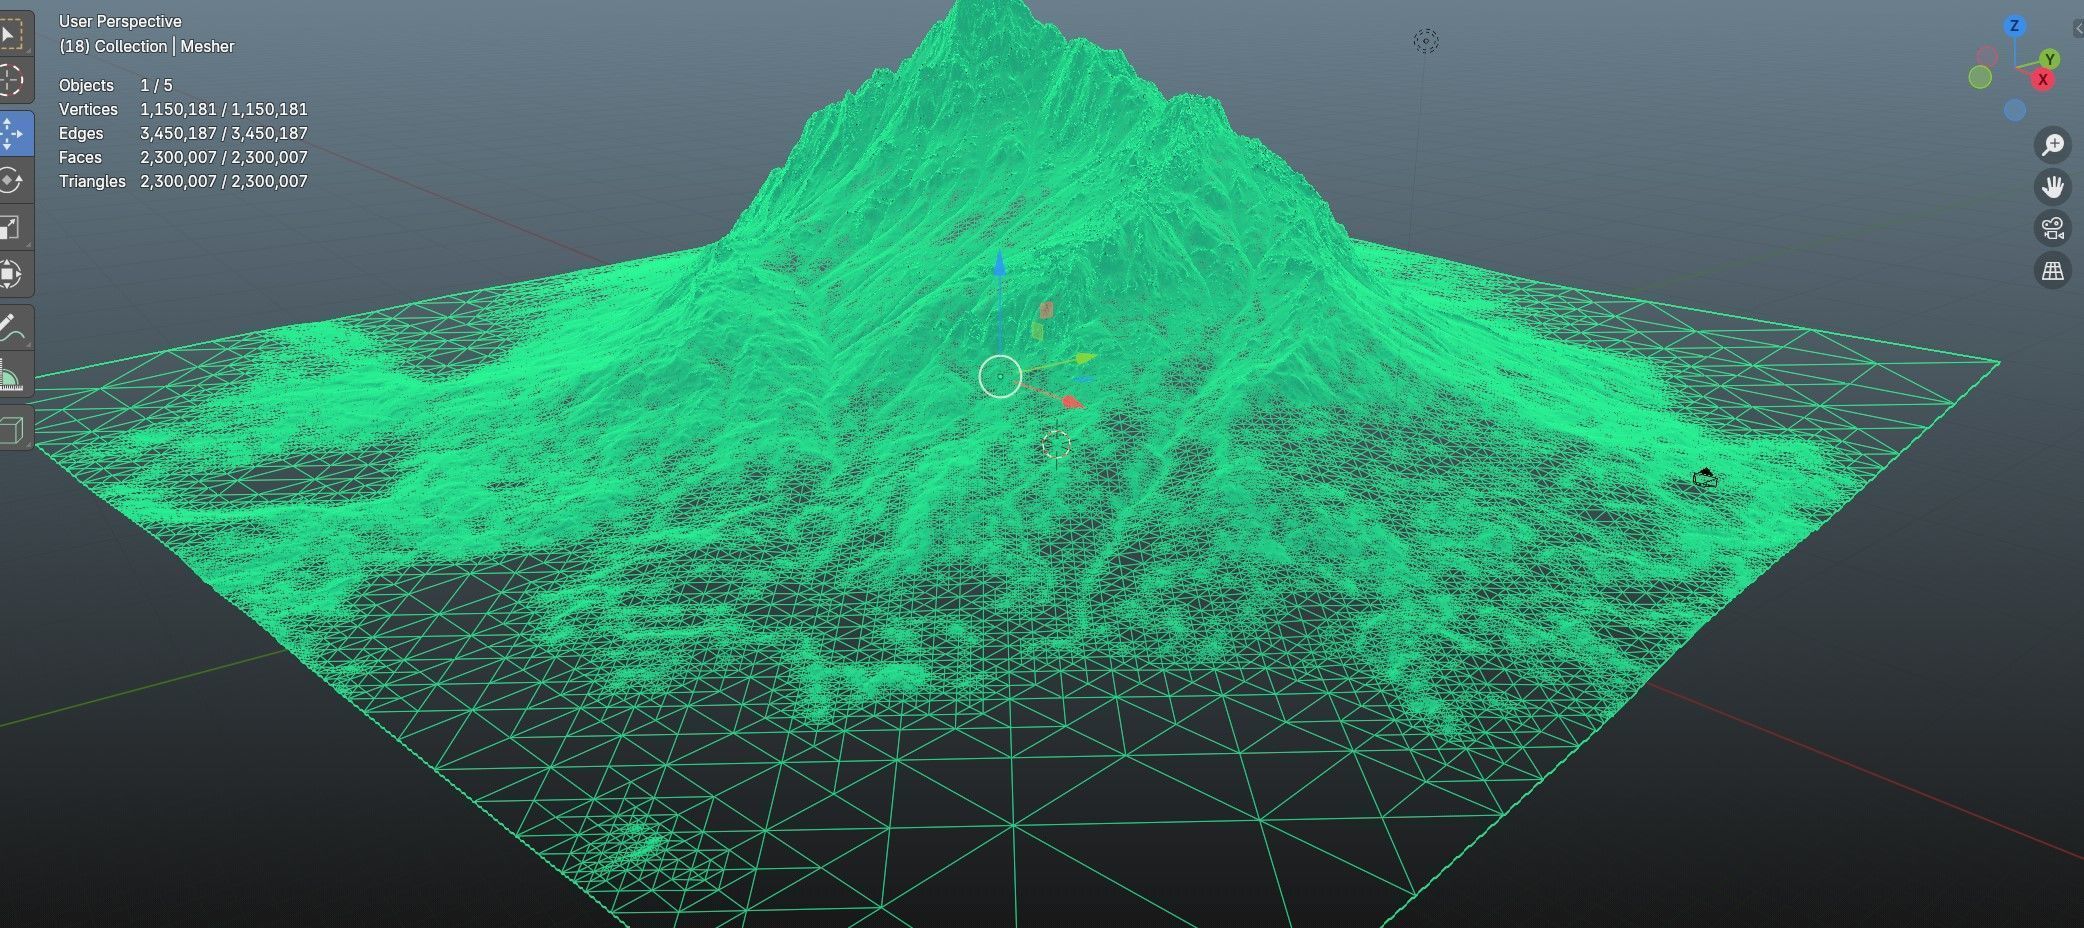Click the pan hand viewport button

point(2052,187)
